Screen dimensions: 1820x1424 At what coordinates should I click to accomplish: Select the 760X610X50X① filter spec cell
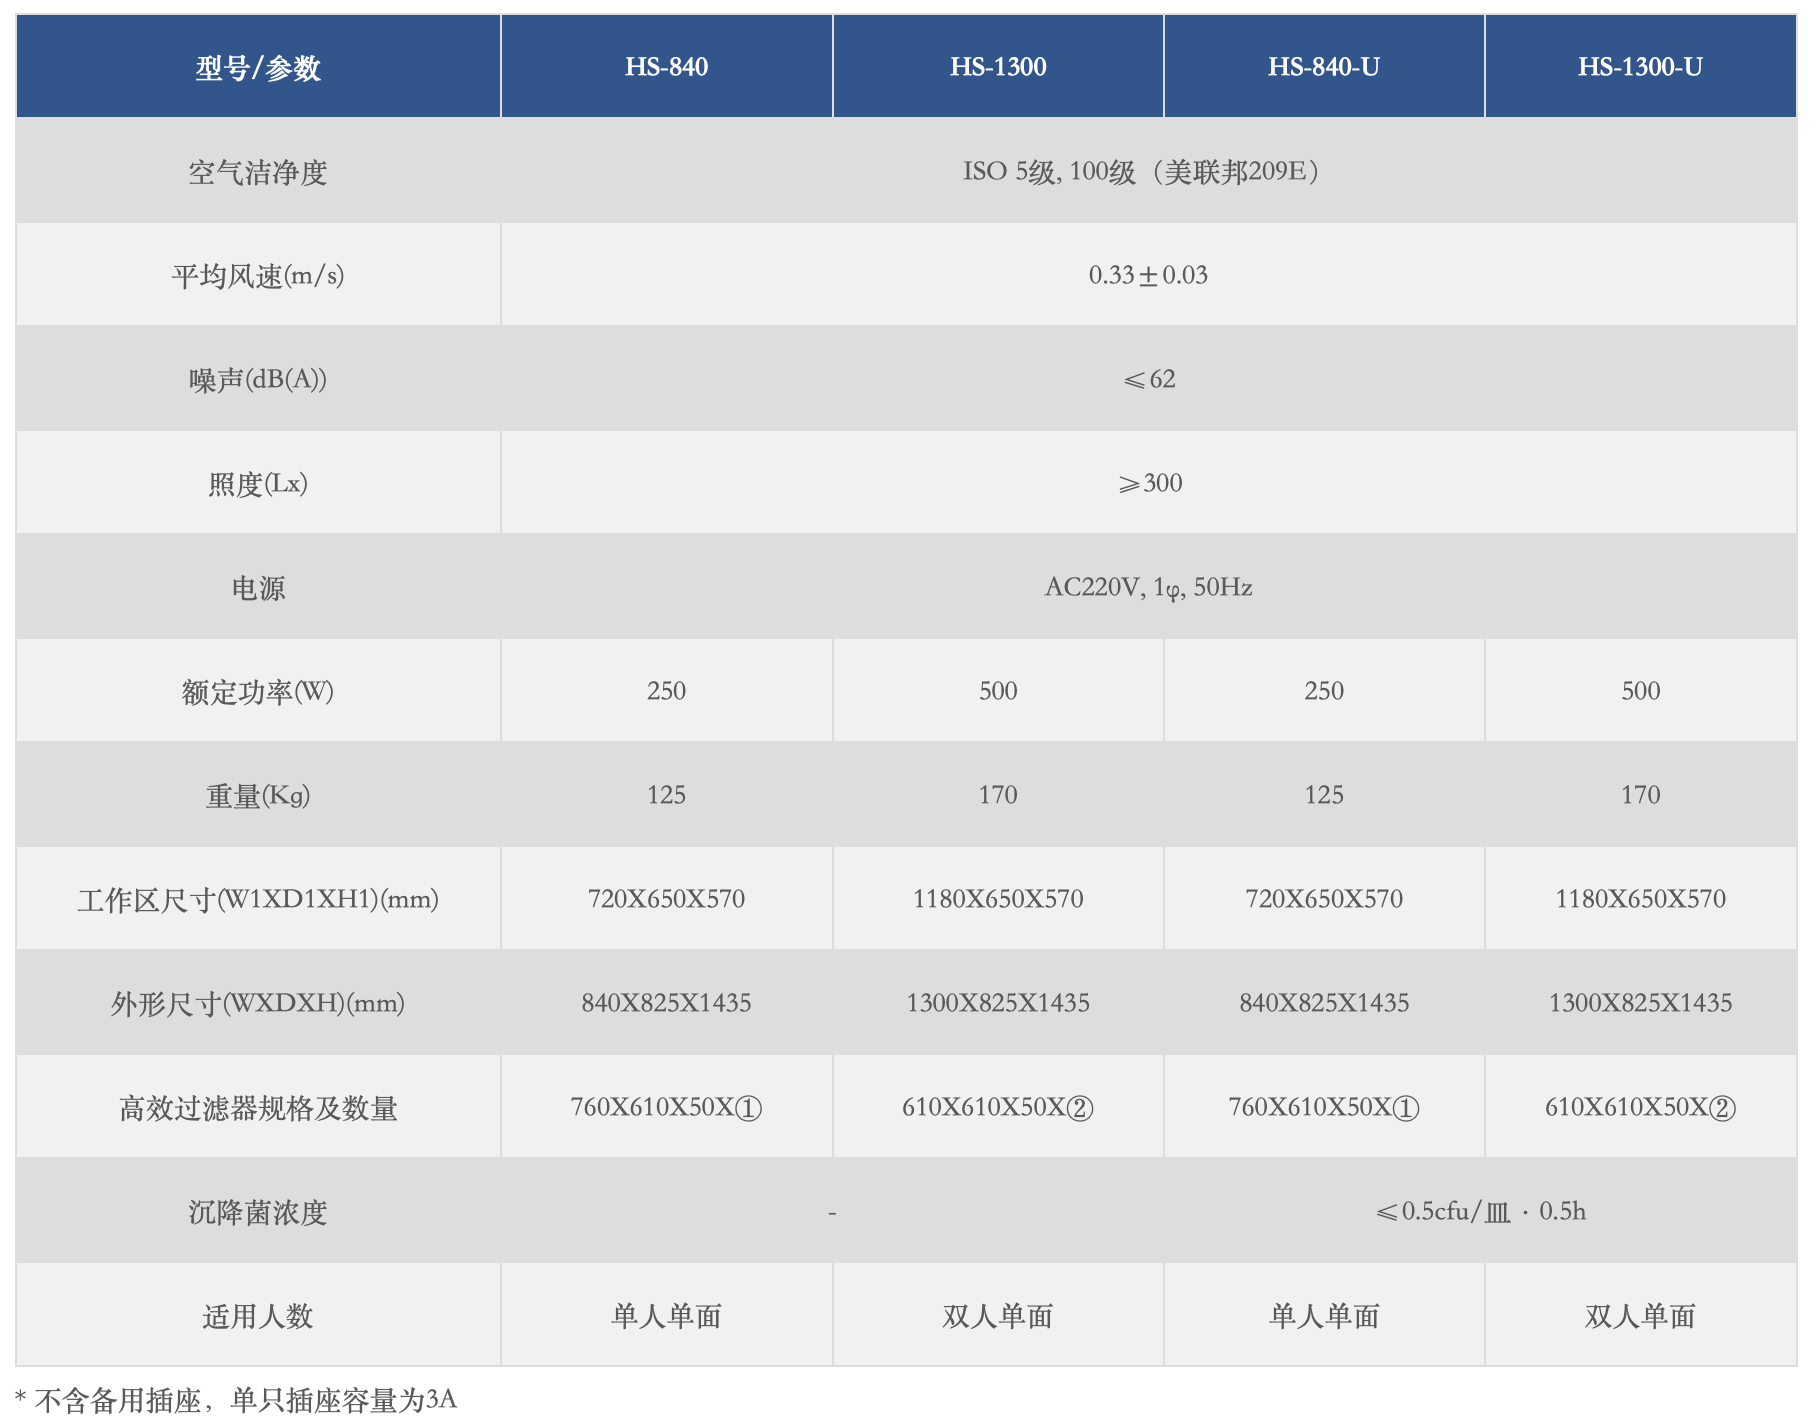click(x=667, y=1106)
